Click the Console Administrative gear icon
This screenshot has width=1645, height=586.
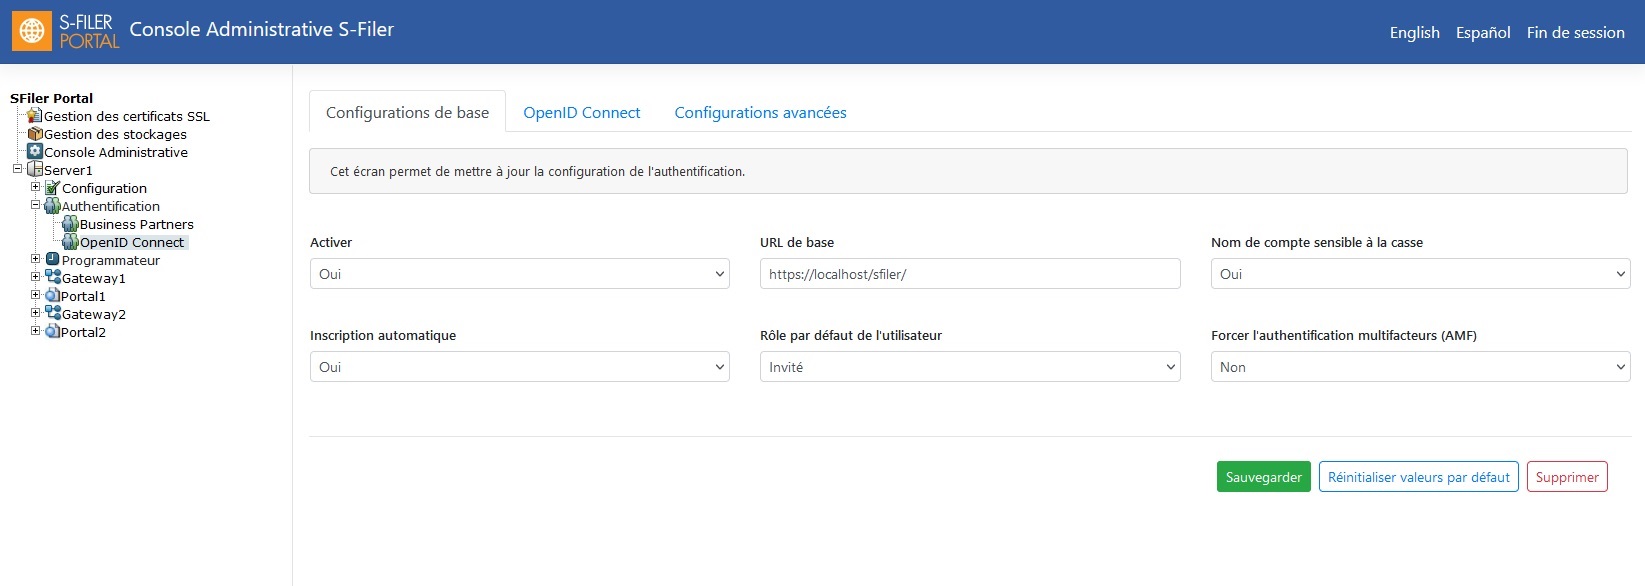tap(35, 152)
